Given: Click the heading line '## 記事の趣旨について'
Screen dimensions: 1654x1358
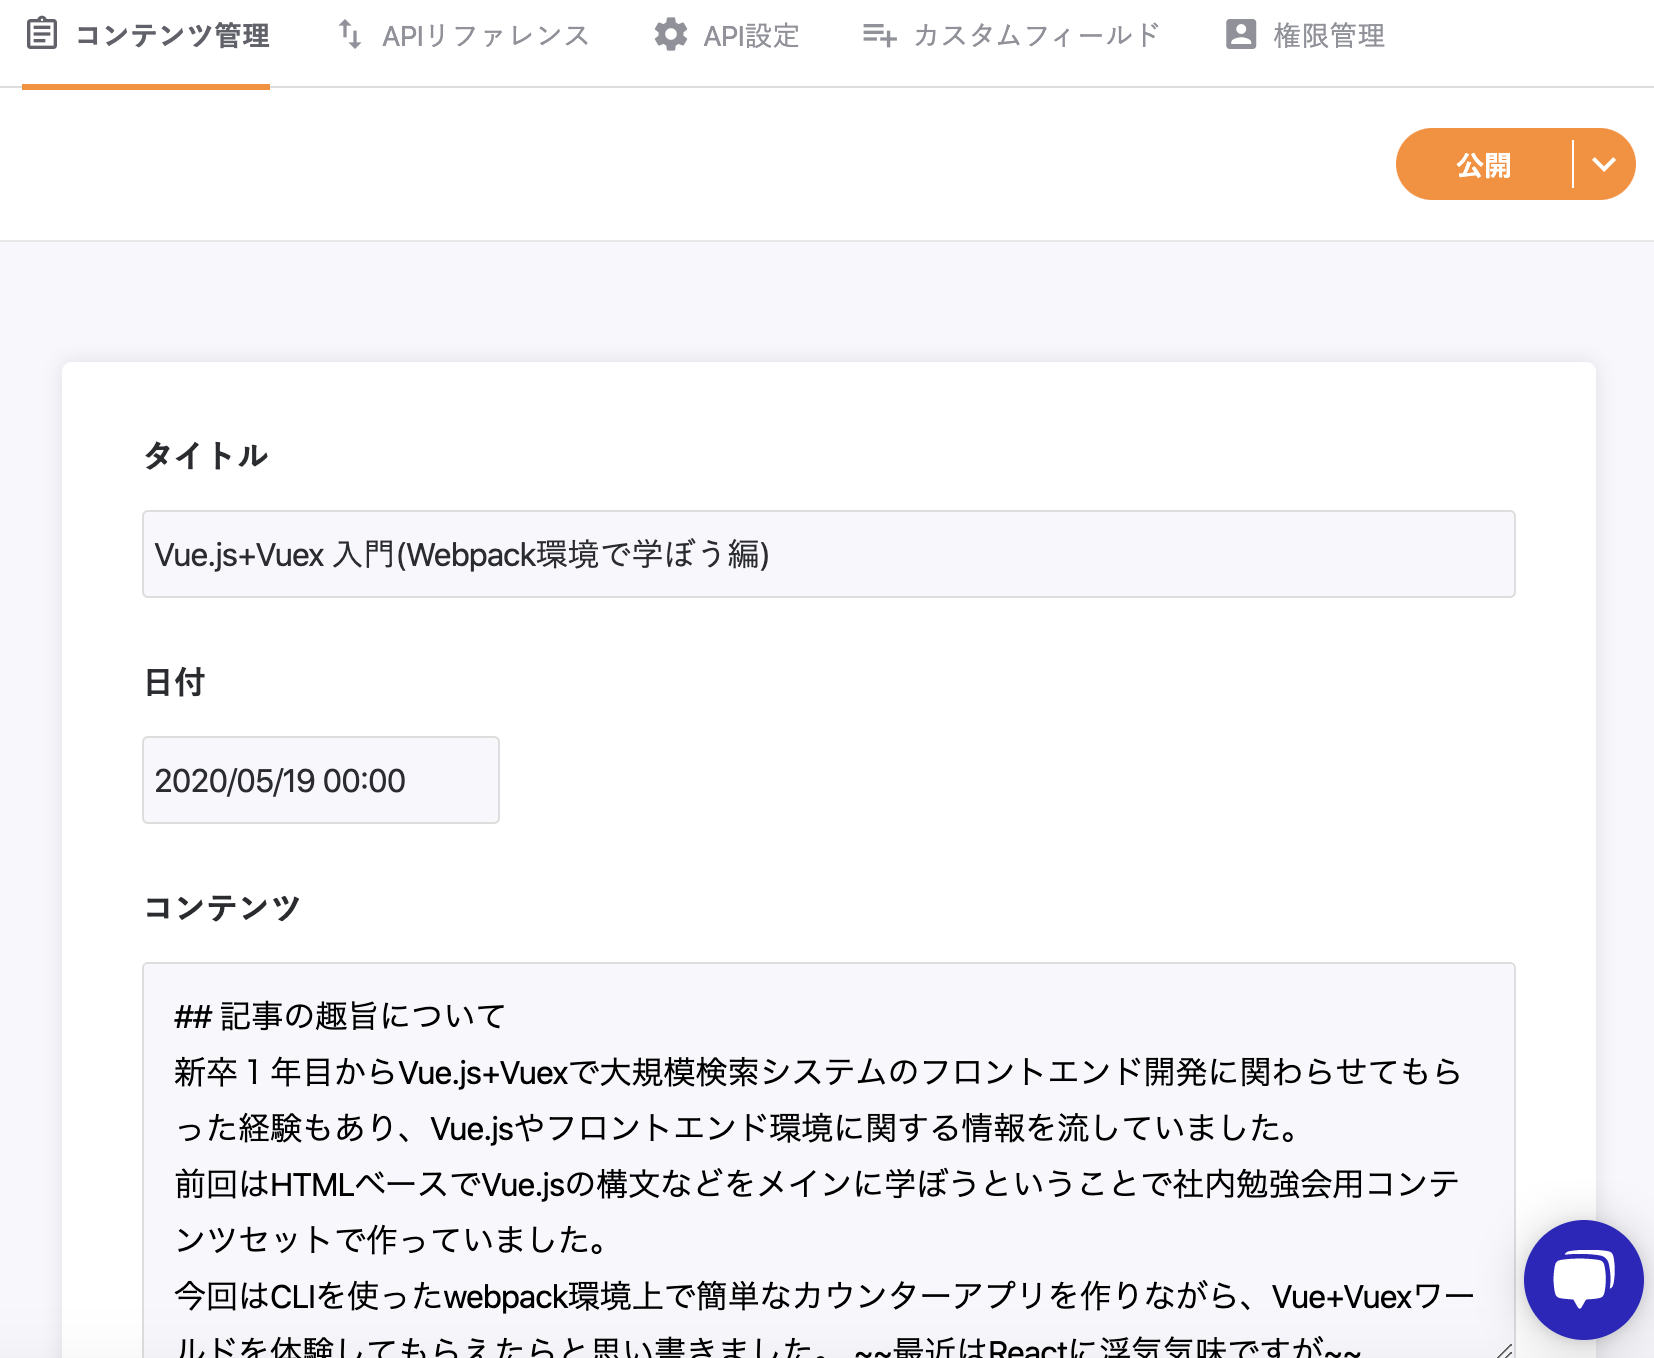Looking at the screenshot, I should click(x=340, y=1016).
